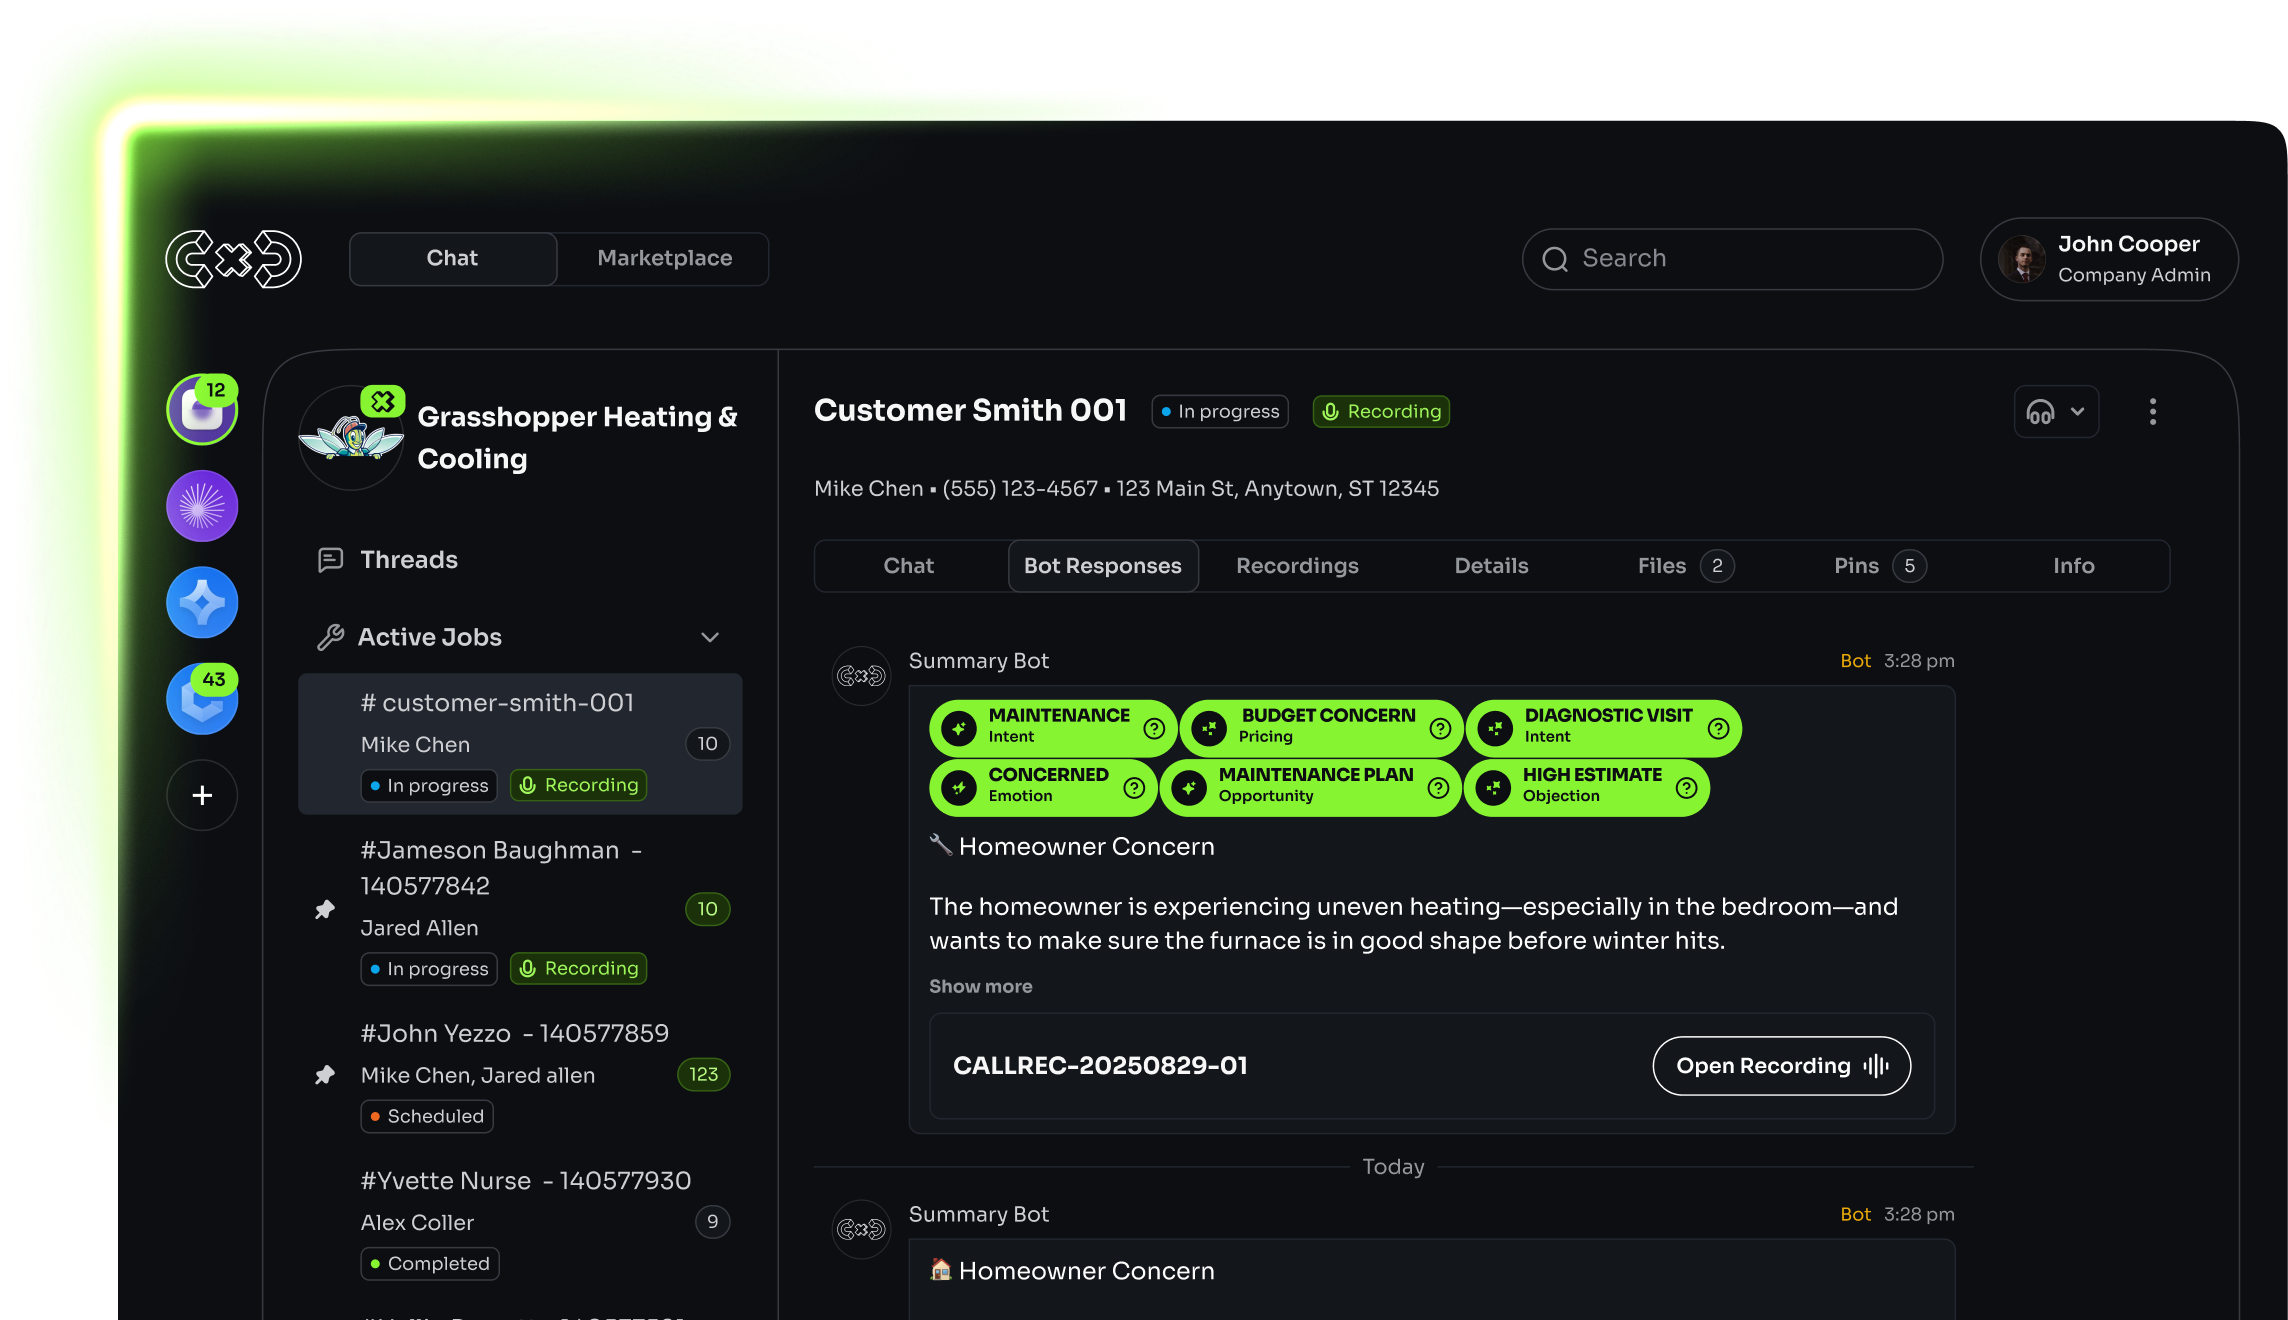Open the three-dot more options menu
The height and width of the screenshot is (1320, 2288).
point(2152,412)
